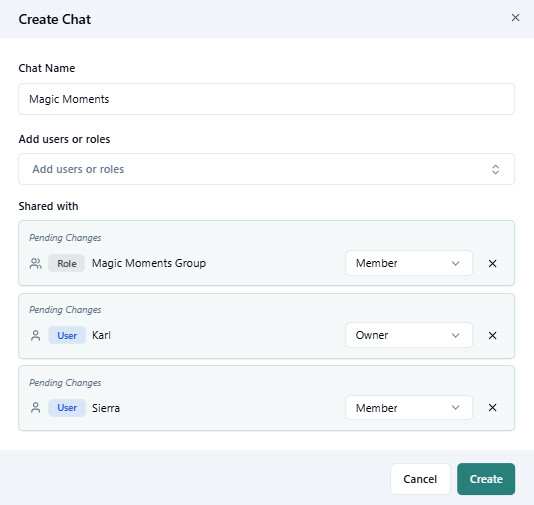Screen dimensions: 534x505
Task: Select the name Karl
Action: tap(101, 335)
